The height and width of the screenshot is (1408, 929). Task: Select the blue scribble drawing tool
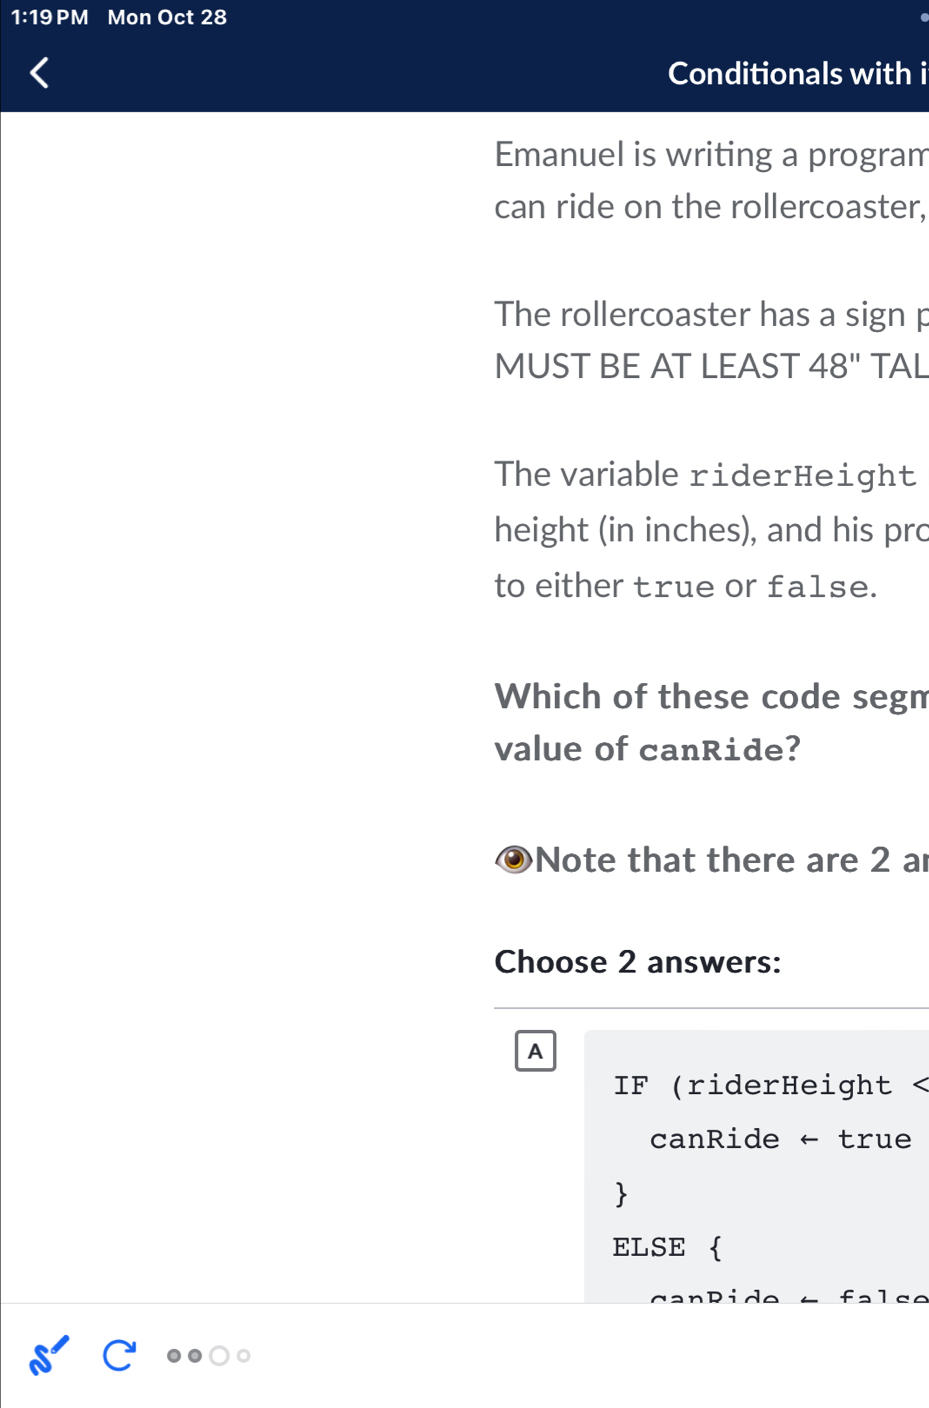click(46, 1355)
